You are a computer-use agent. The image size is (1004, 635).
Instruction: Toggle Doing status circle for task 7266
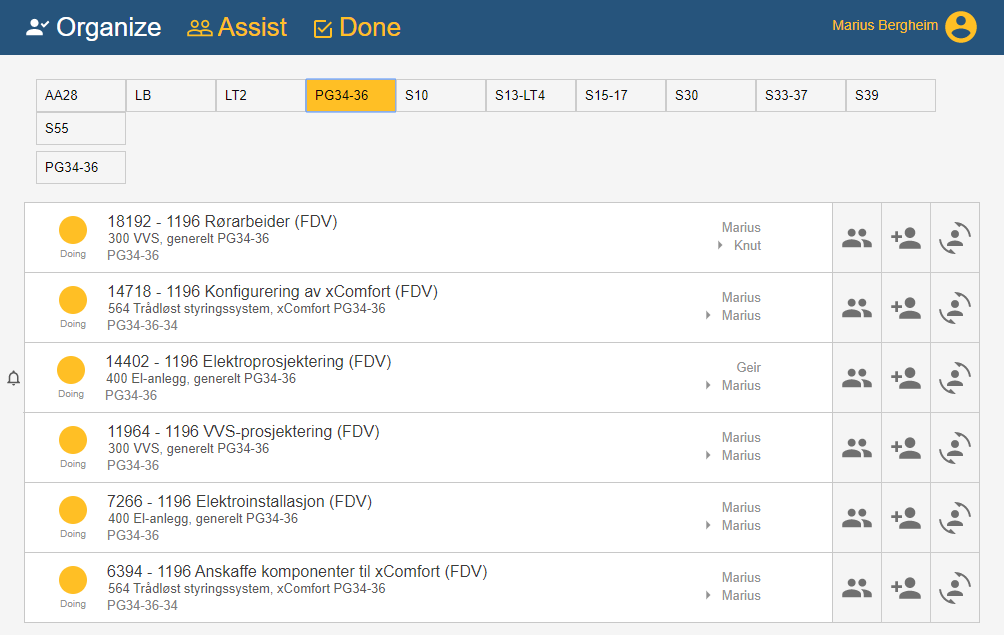73,510
